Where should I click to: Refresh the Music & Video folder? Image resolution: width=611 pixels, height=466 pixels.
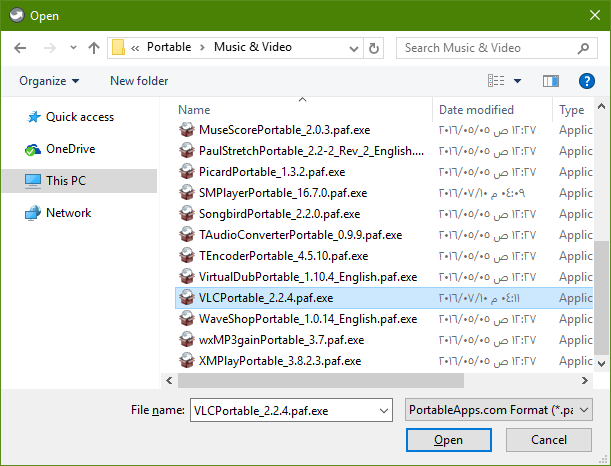tap(374, 48)
